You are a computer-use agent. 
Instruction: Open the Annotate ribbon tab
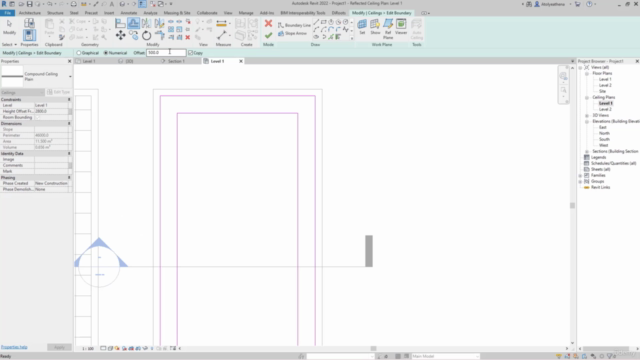pyautogui.click(x=129, y=13)
